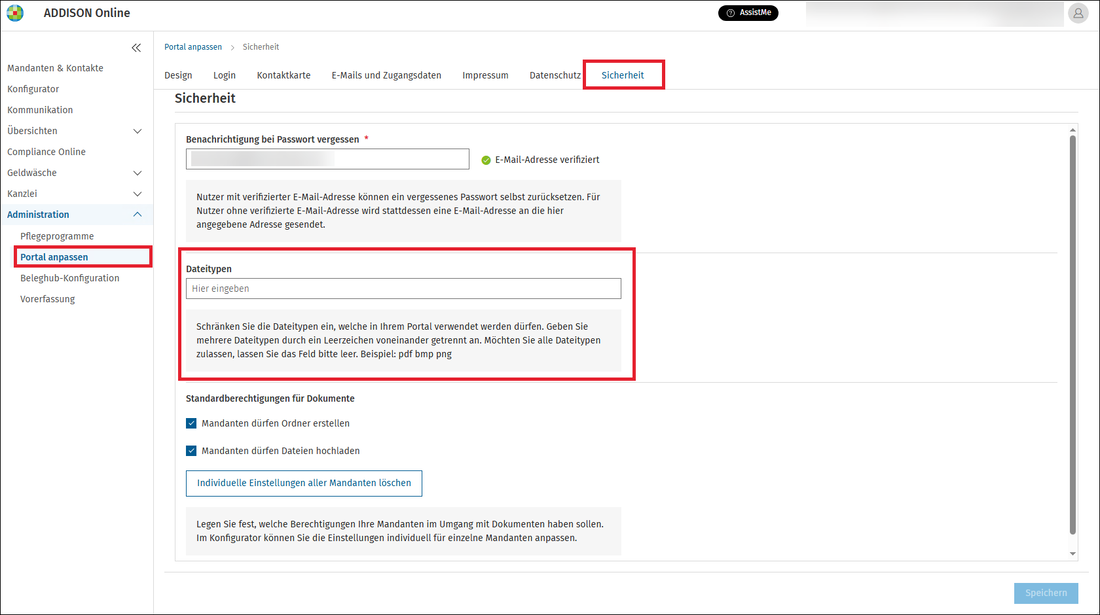Screen dimensions: 1100x615
Task: Select Pflegeprogramme under Administration
Action: [x=57, y=236]
